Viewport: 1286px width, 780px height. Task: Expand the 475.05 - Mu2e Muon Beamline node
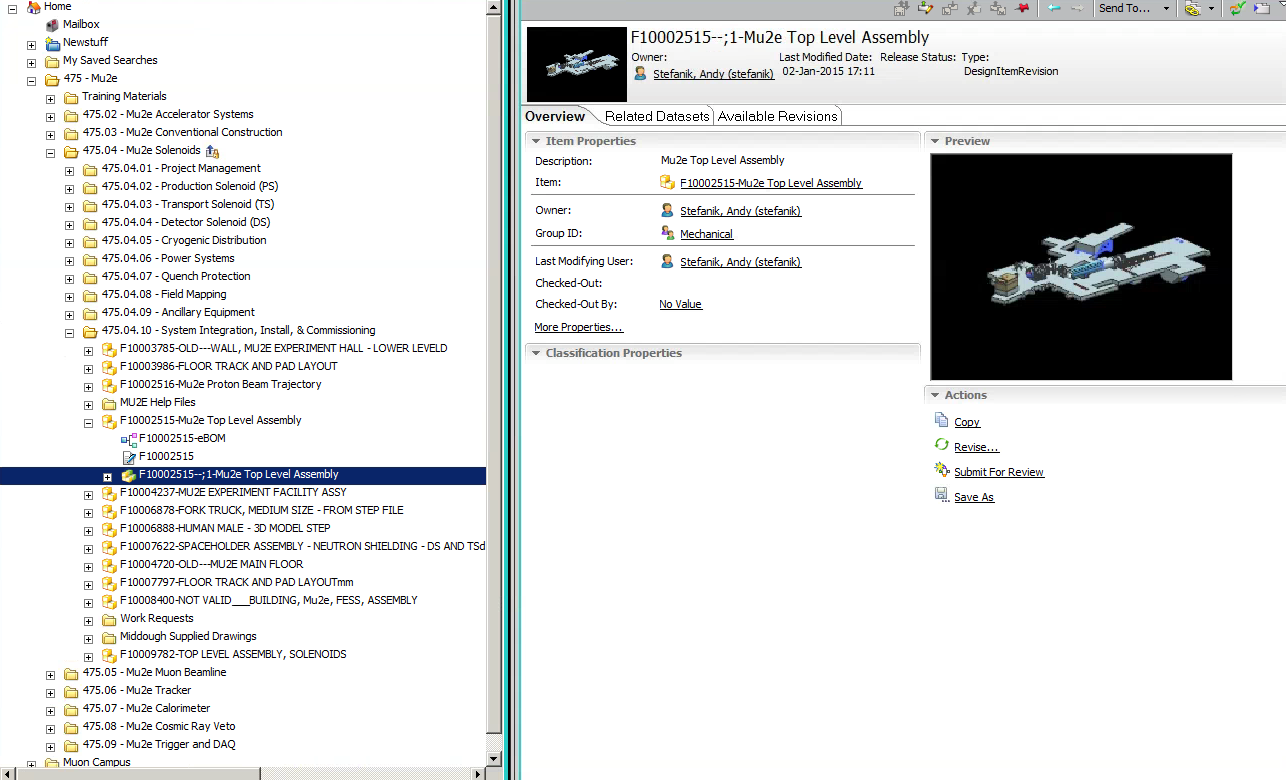pos(50,672)
